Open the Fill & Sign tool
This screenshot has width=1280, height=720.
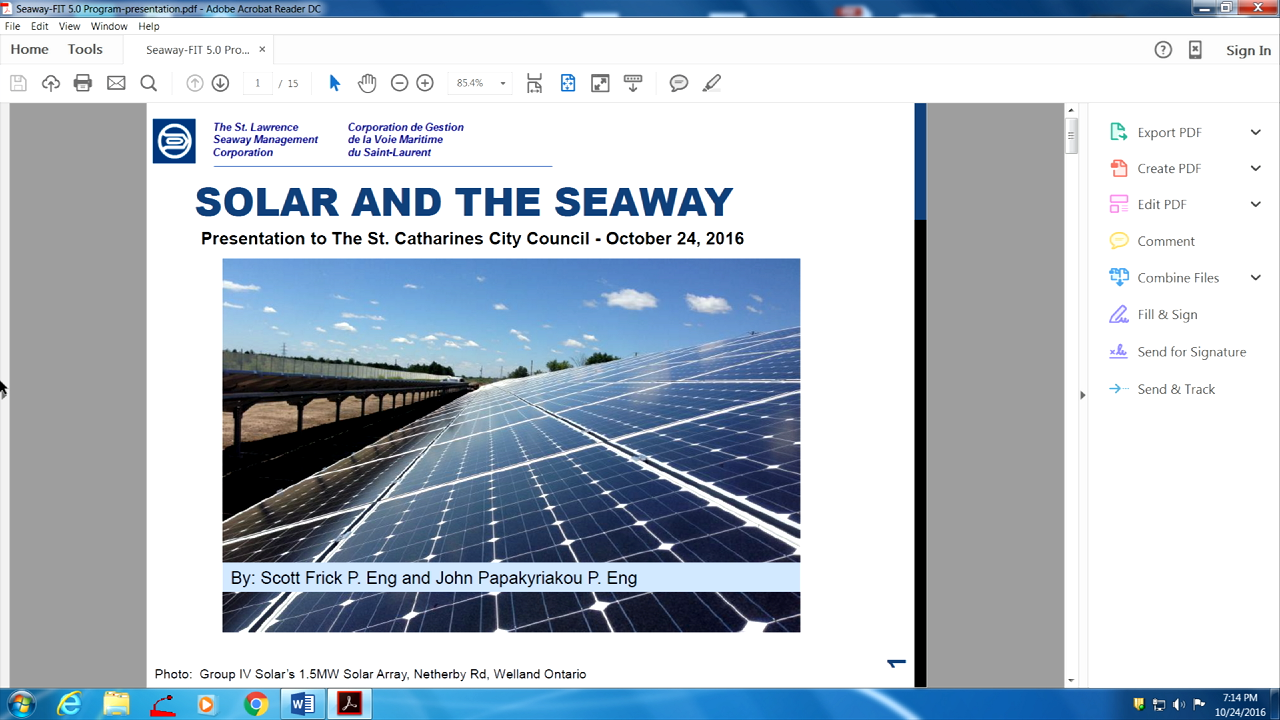1167,314
